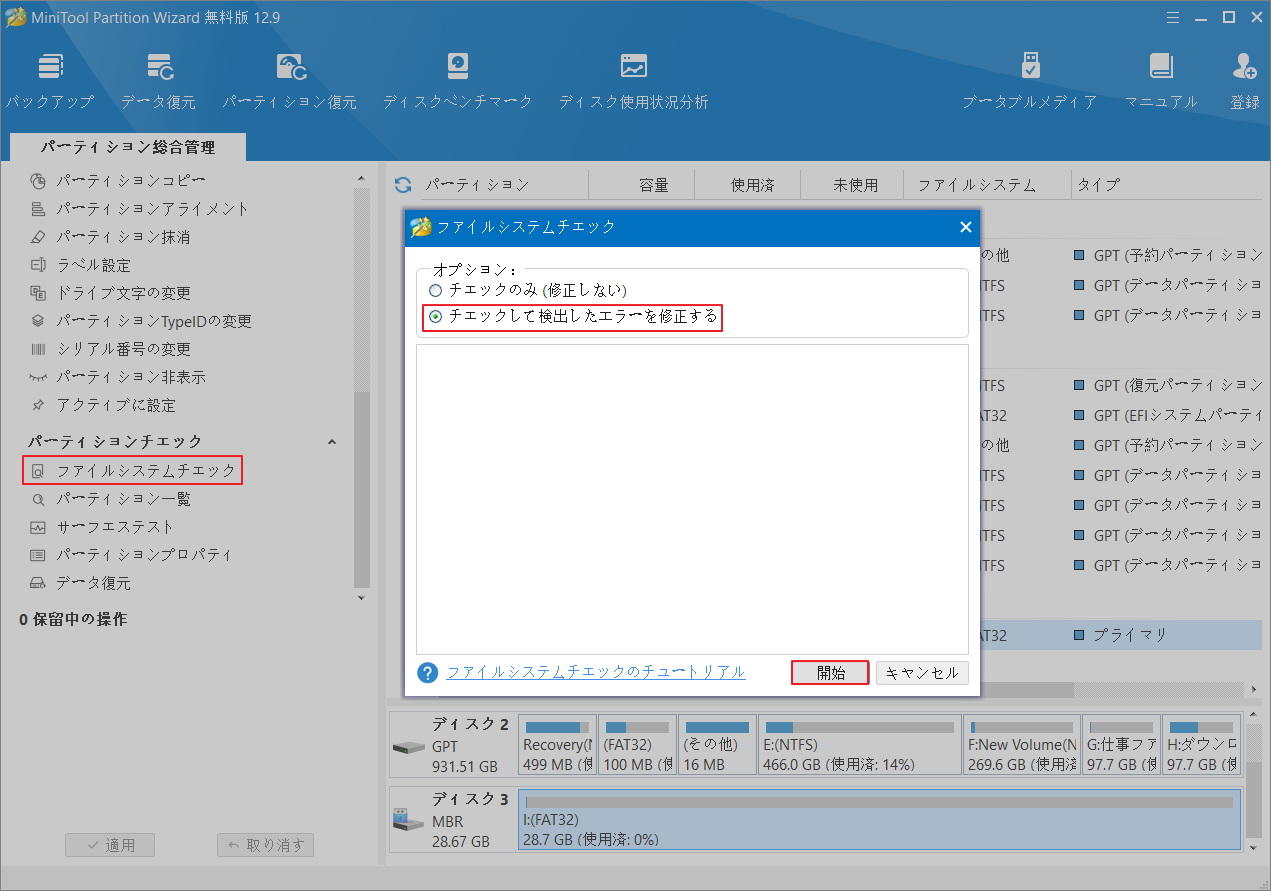Click 開始 to begin file system check

[830, 673]
